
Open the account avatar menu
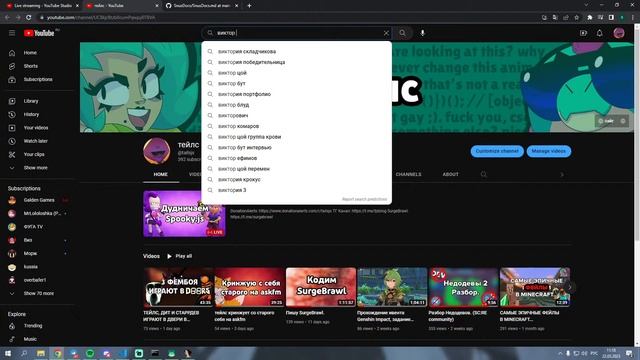[619, 33]
